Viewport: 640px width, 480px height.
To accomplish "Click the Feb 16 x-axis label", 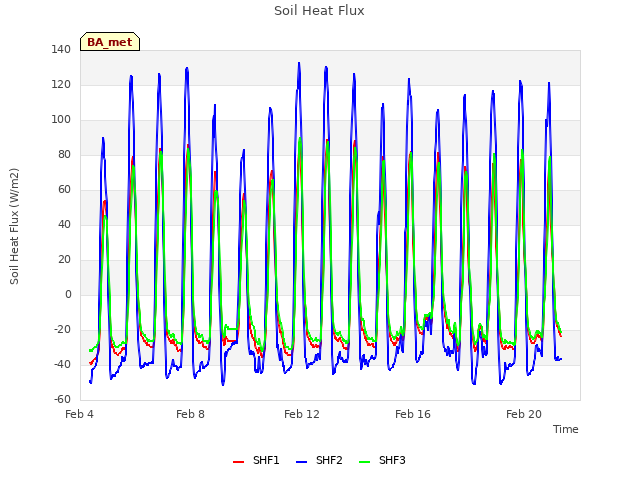I will click(413, 414).
